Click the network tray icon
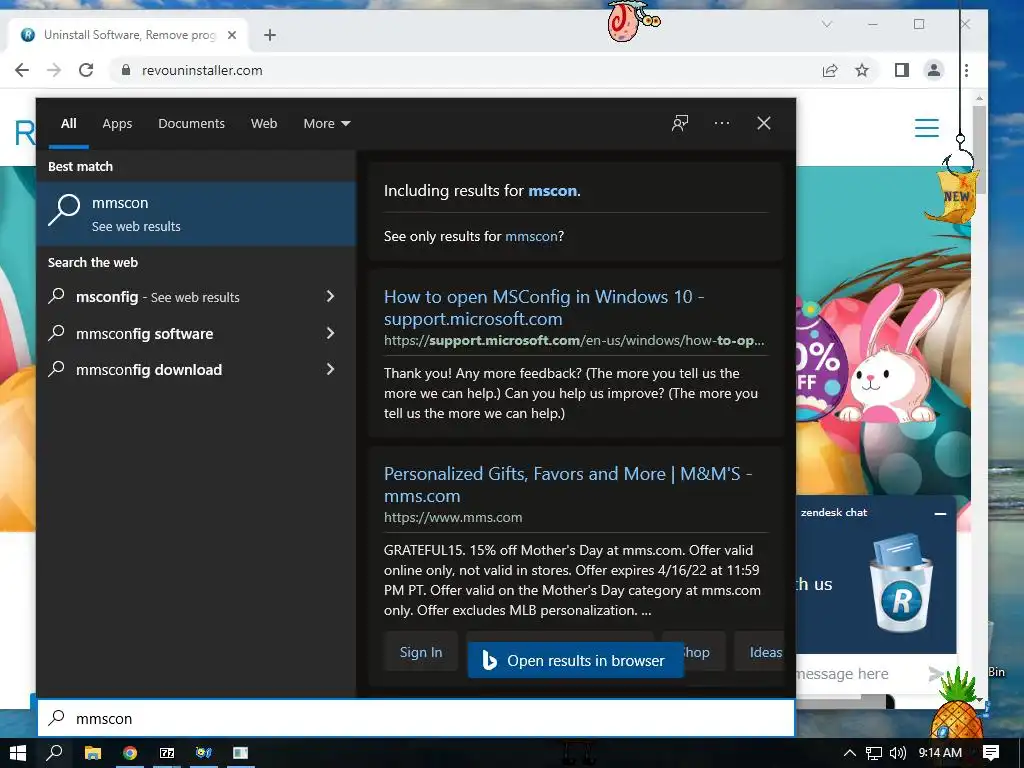The width and height of the screenshot is (1024, 768). 873,753
